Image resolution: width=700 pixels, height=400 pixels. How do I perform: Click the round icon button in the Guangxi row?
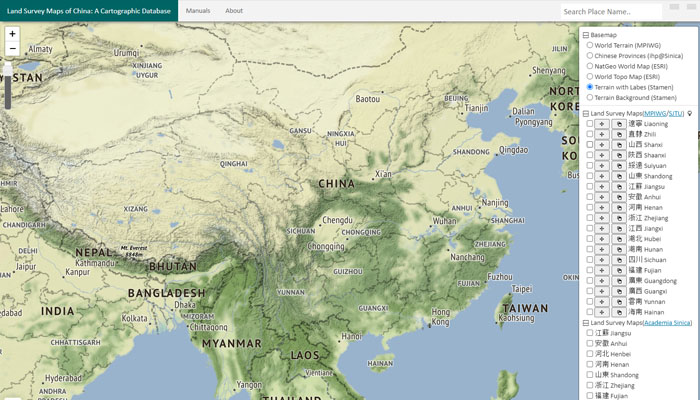pos(619,291)
